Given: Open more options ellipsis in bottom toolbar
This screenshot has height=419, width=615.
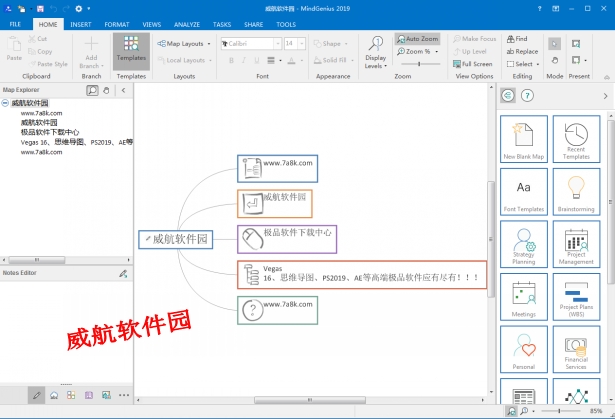Looking at the screenshot, I should (x=124, y=395).
